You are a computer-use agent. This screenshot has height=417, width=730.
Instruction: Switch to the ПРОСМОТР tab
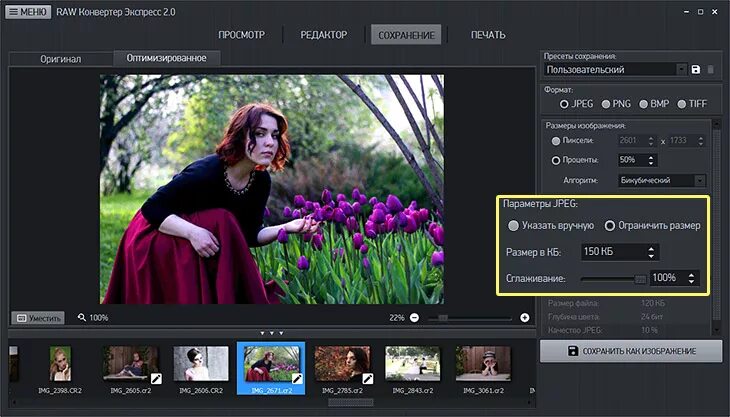[x=242, y=35]
